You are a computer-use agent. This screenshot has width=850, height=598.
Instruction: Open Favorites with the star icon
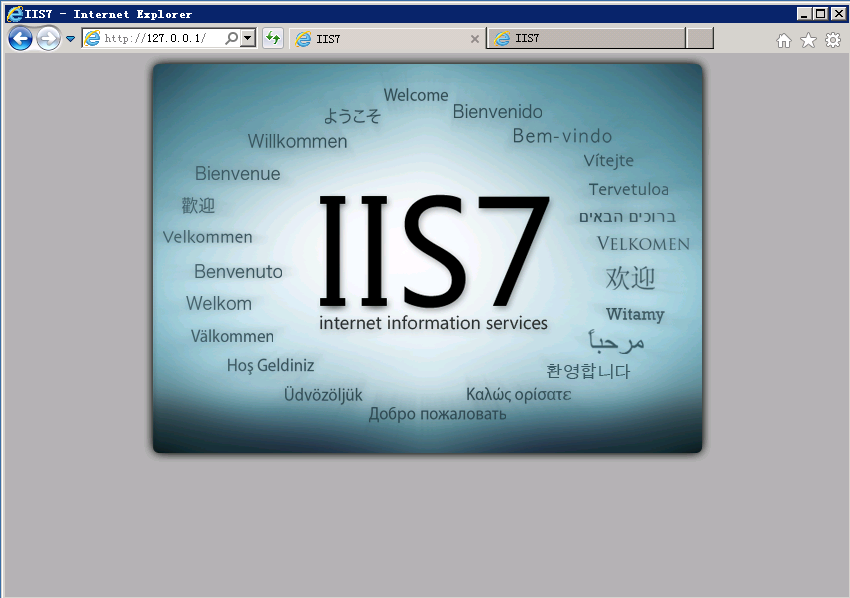808,40
